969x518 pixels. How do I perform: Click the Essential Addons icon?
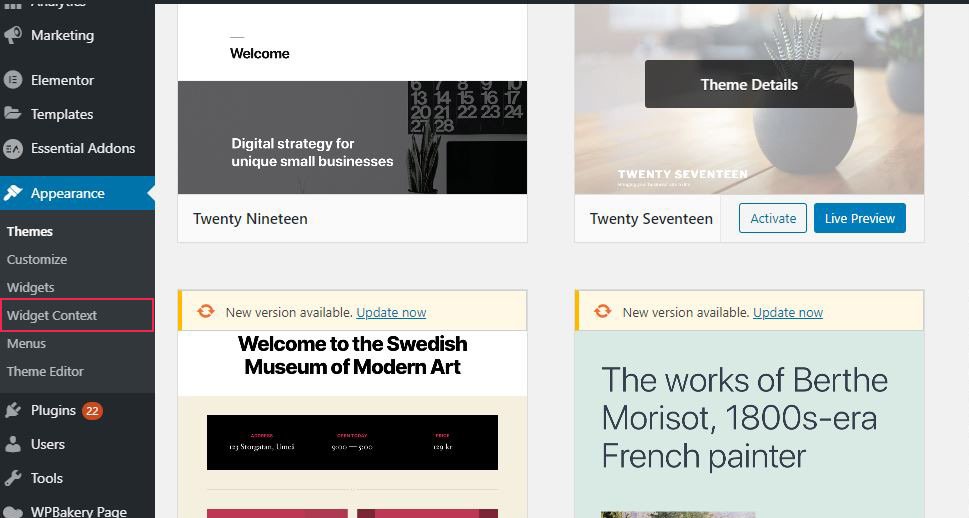(13, 148)
